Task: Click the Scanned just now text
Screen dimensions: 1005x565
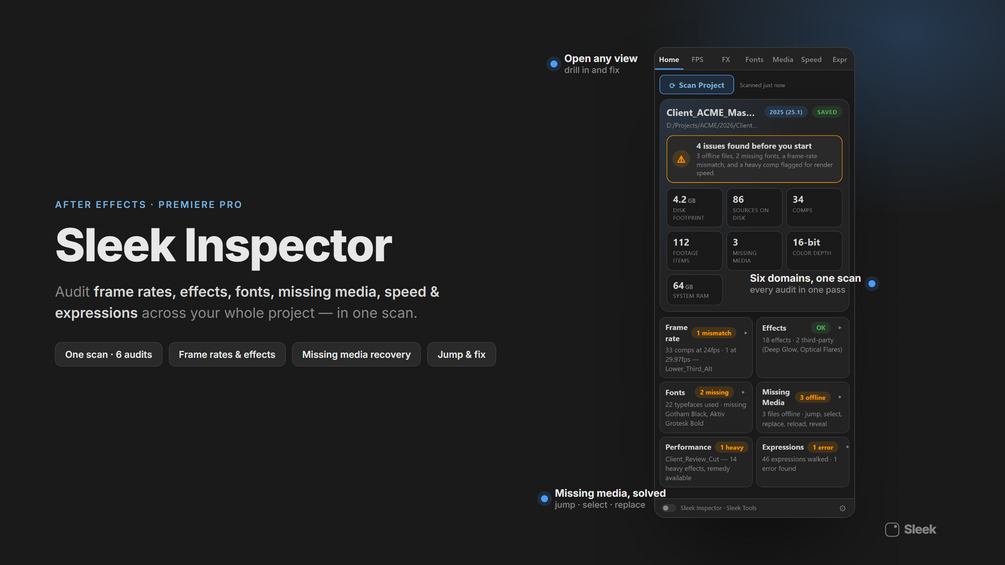Action: coord(762,85)
